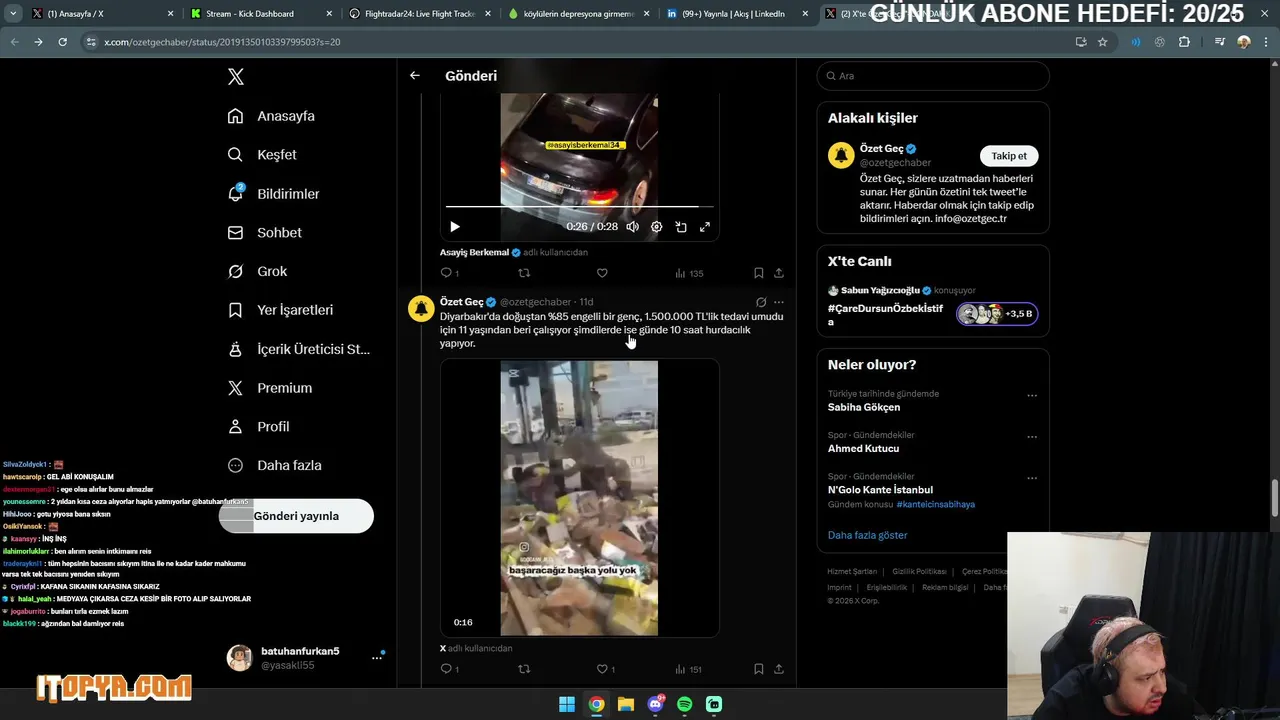Image resolution: width=1280 pixels, height=720 pixels.
Task: Open options for N'Golo Kante trend
Action: click(1032, 479)
